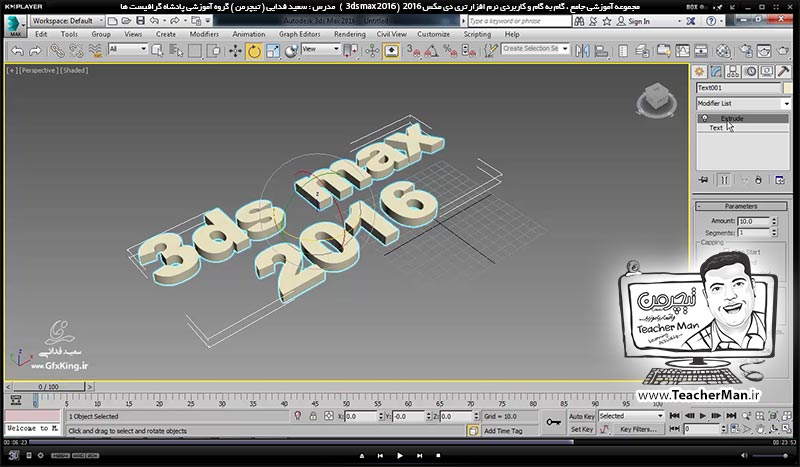Click the Configure Modifier Sets icon
The width and height of the screenshot is (800, 467).
coord(780,180)
